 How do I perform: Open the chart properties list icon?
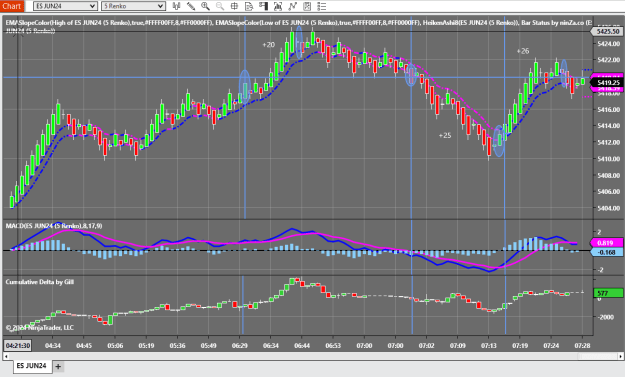321,6
